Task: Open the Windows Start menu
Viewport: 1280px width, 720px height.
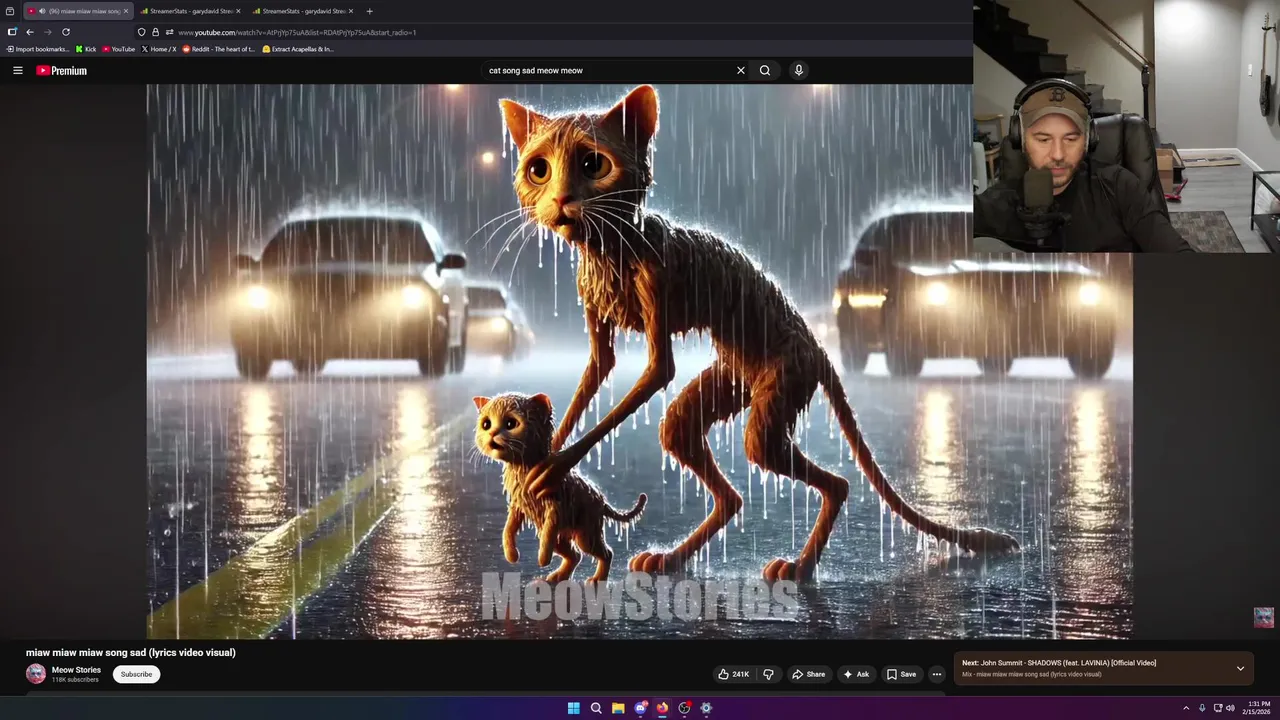Action: pyautogui.click(x=574, y=708)
